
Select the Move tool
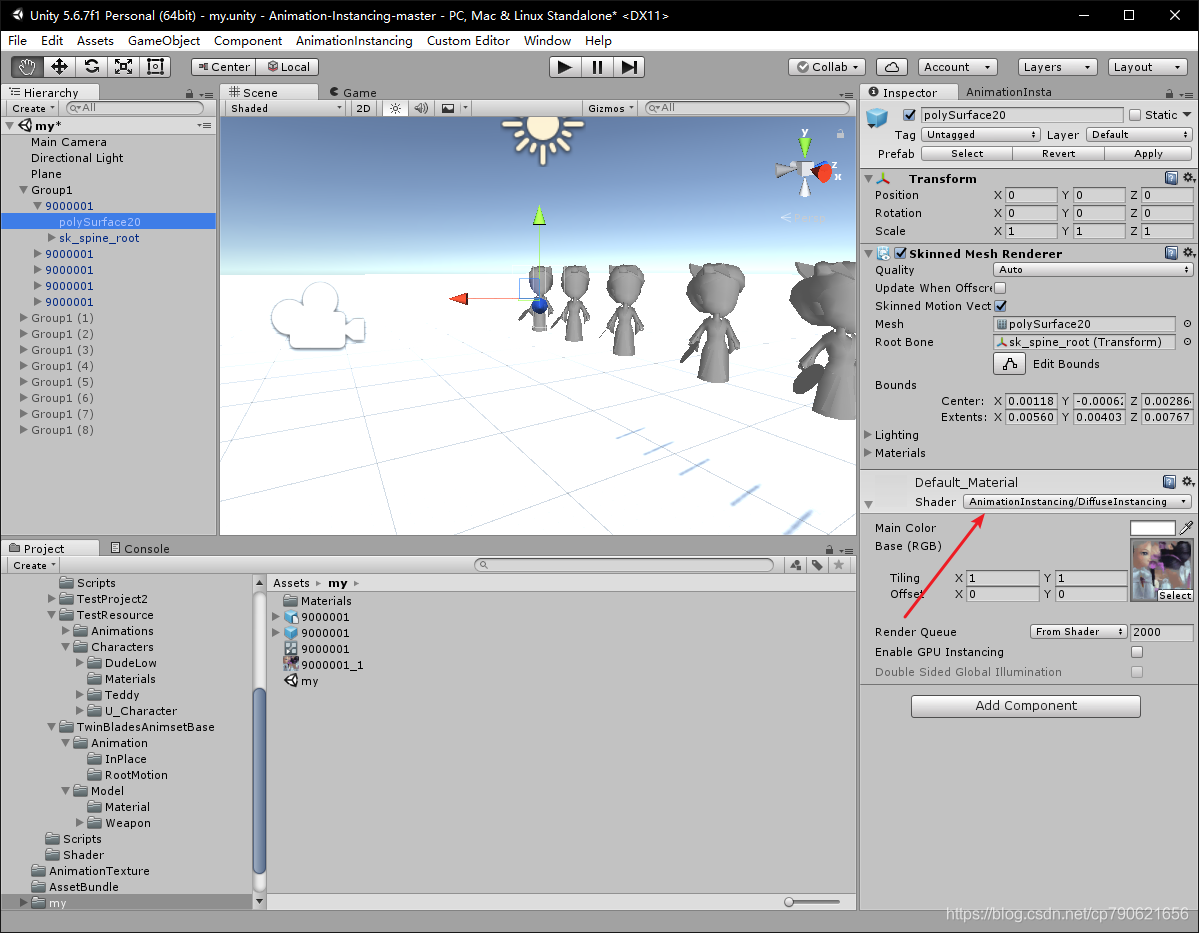click(59, 66)
